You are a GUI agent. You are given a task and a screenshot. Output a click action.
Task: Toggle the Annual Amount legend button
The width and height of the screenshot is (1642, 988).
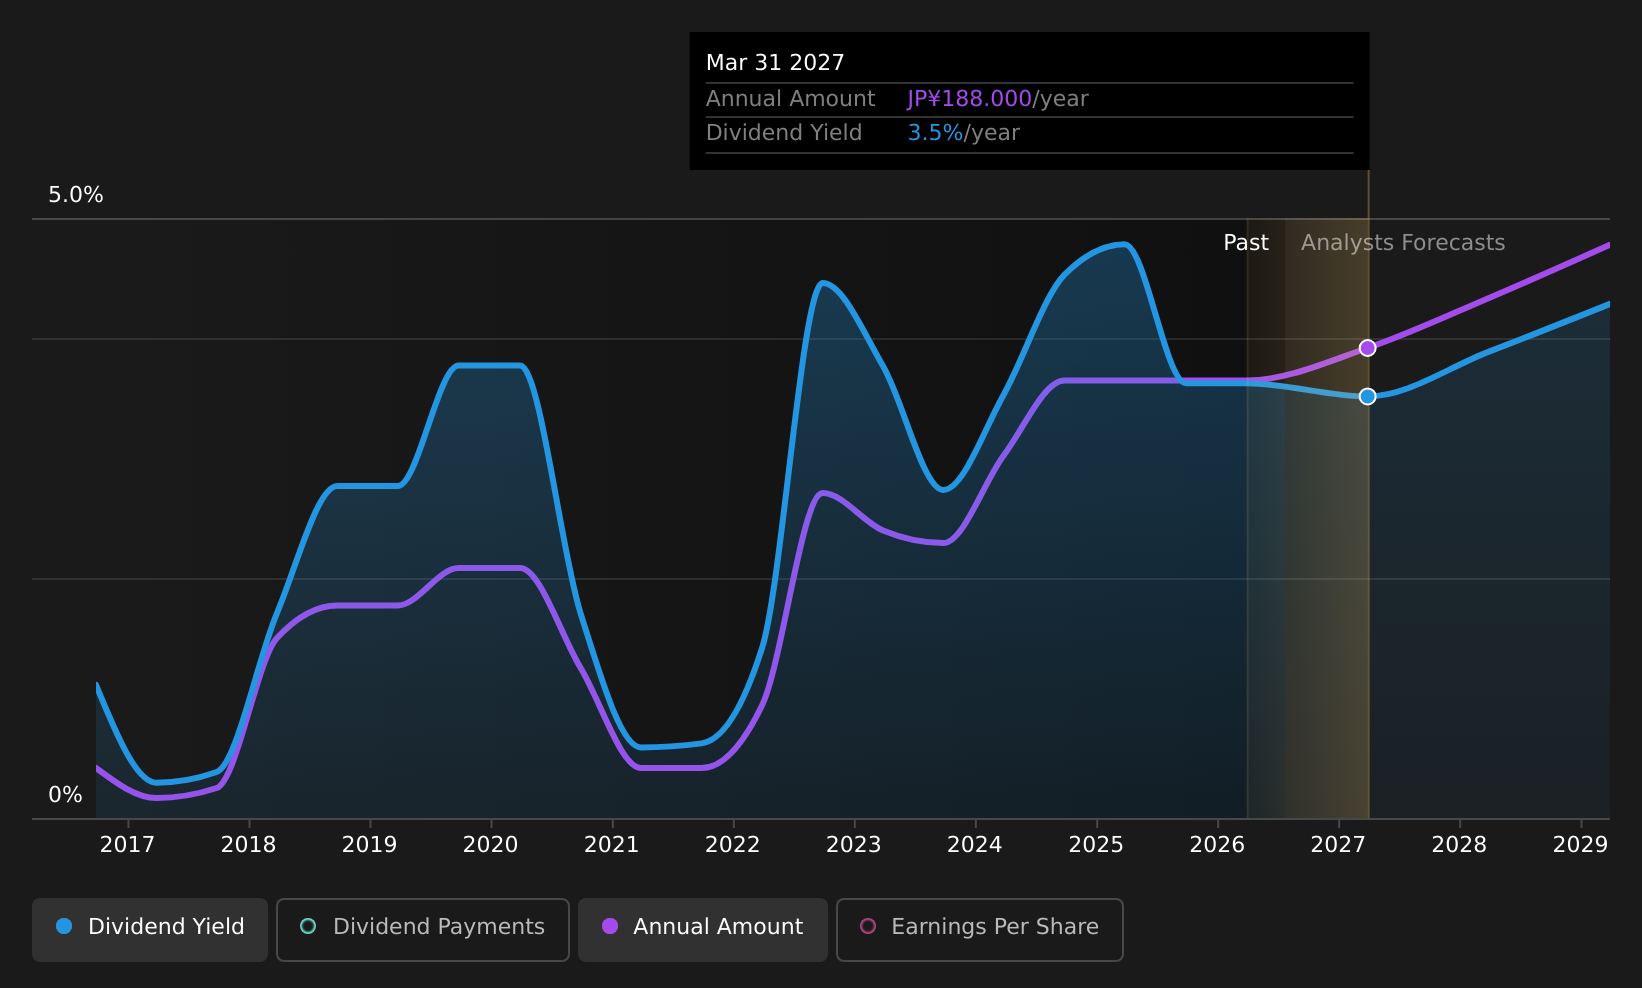tap(702, 929)
